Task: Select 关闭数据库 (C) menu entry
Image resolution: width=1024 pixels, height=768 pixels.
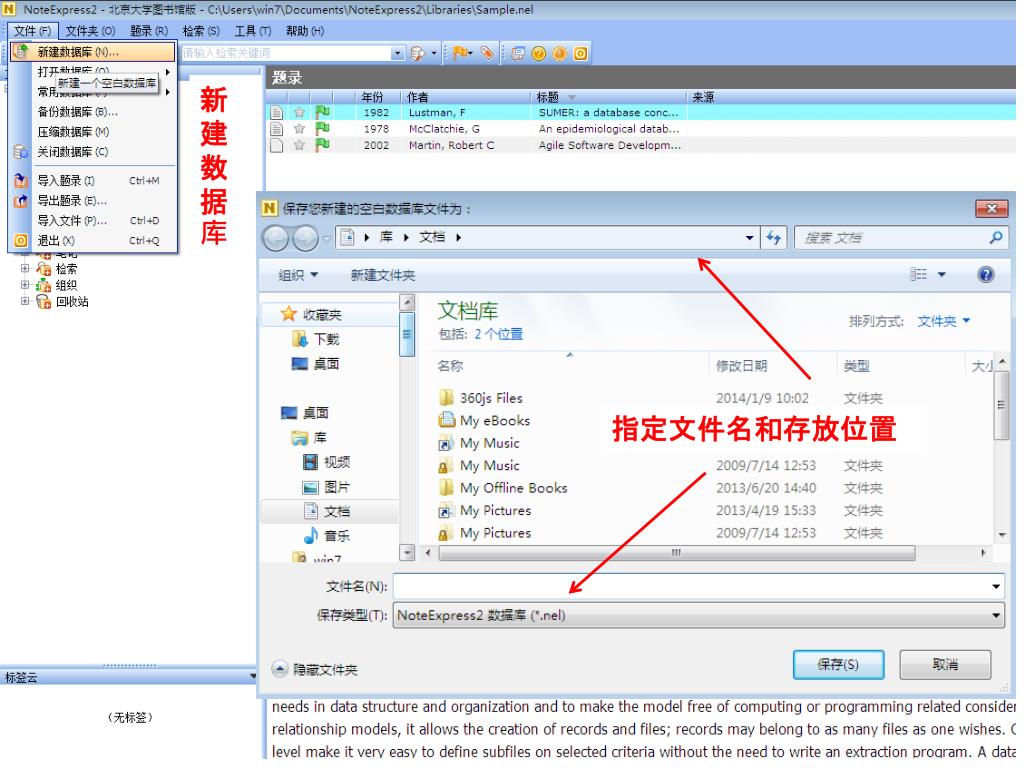Action: click(93, 152)
